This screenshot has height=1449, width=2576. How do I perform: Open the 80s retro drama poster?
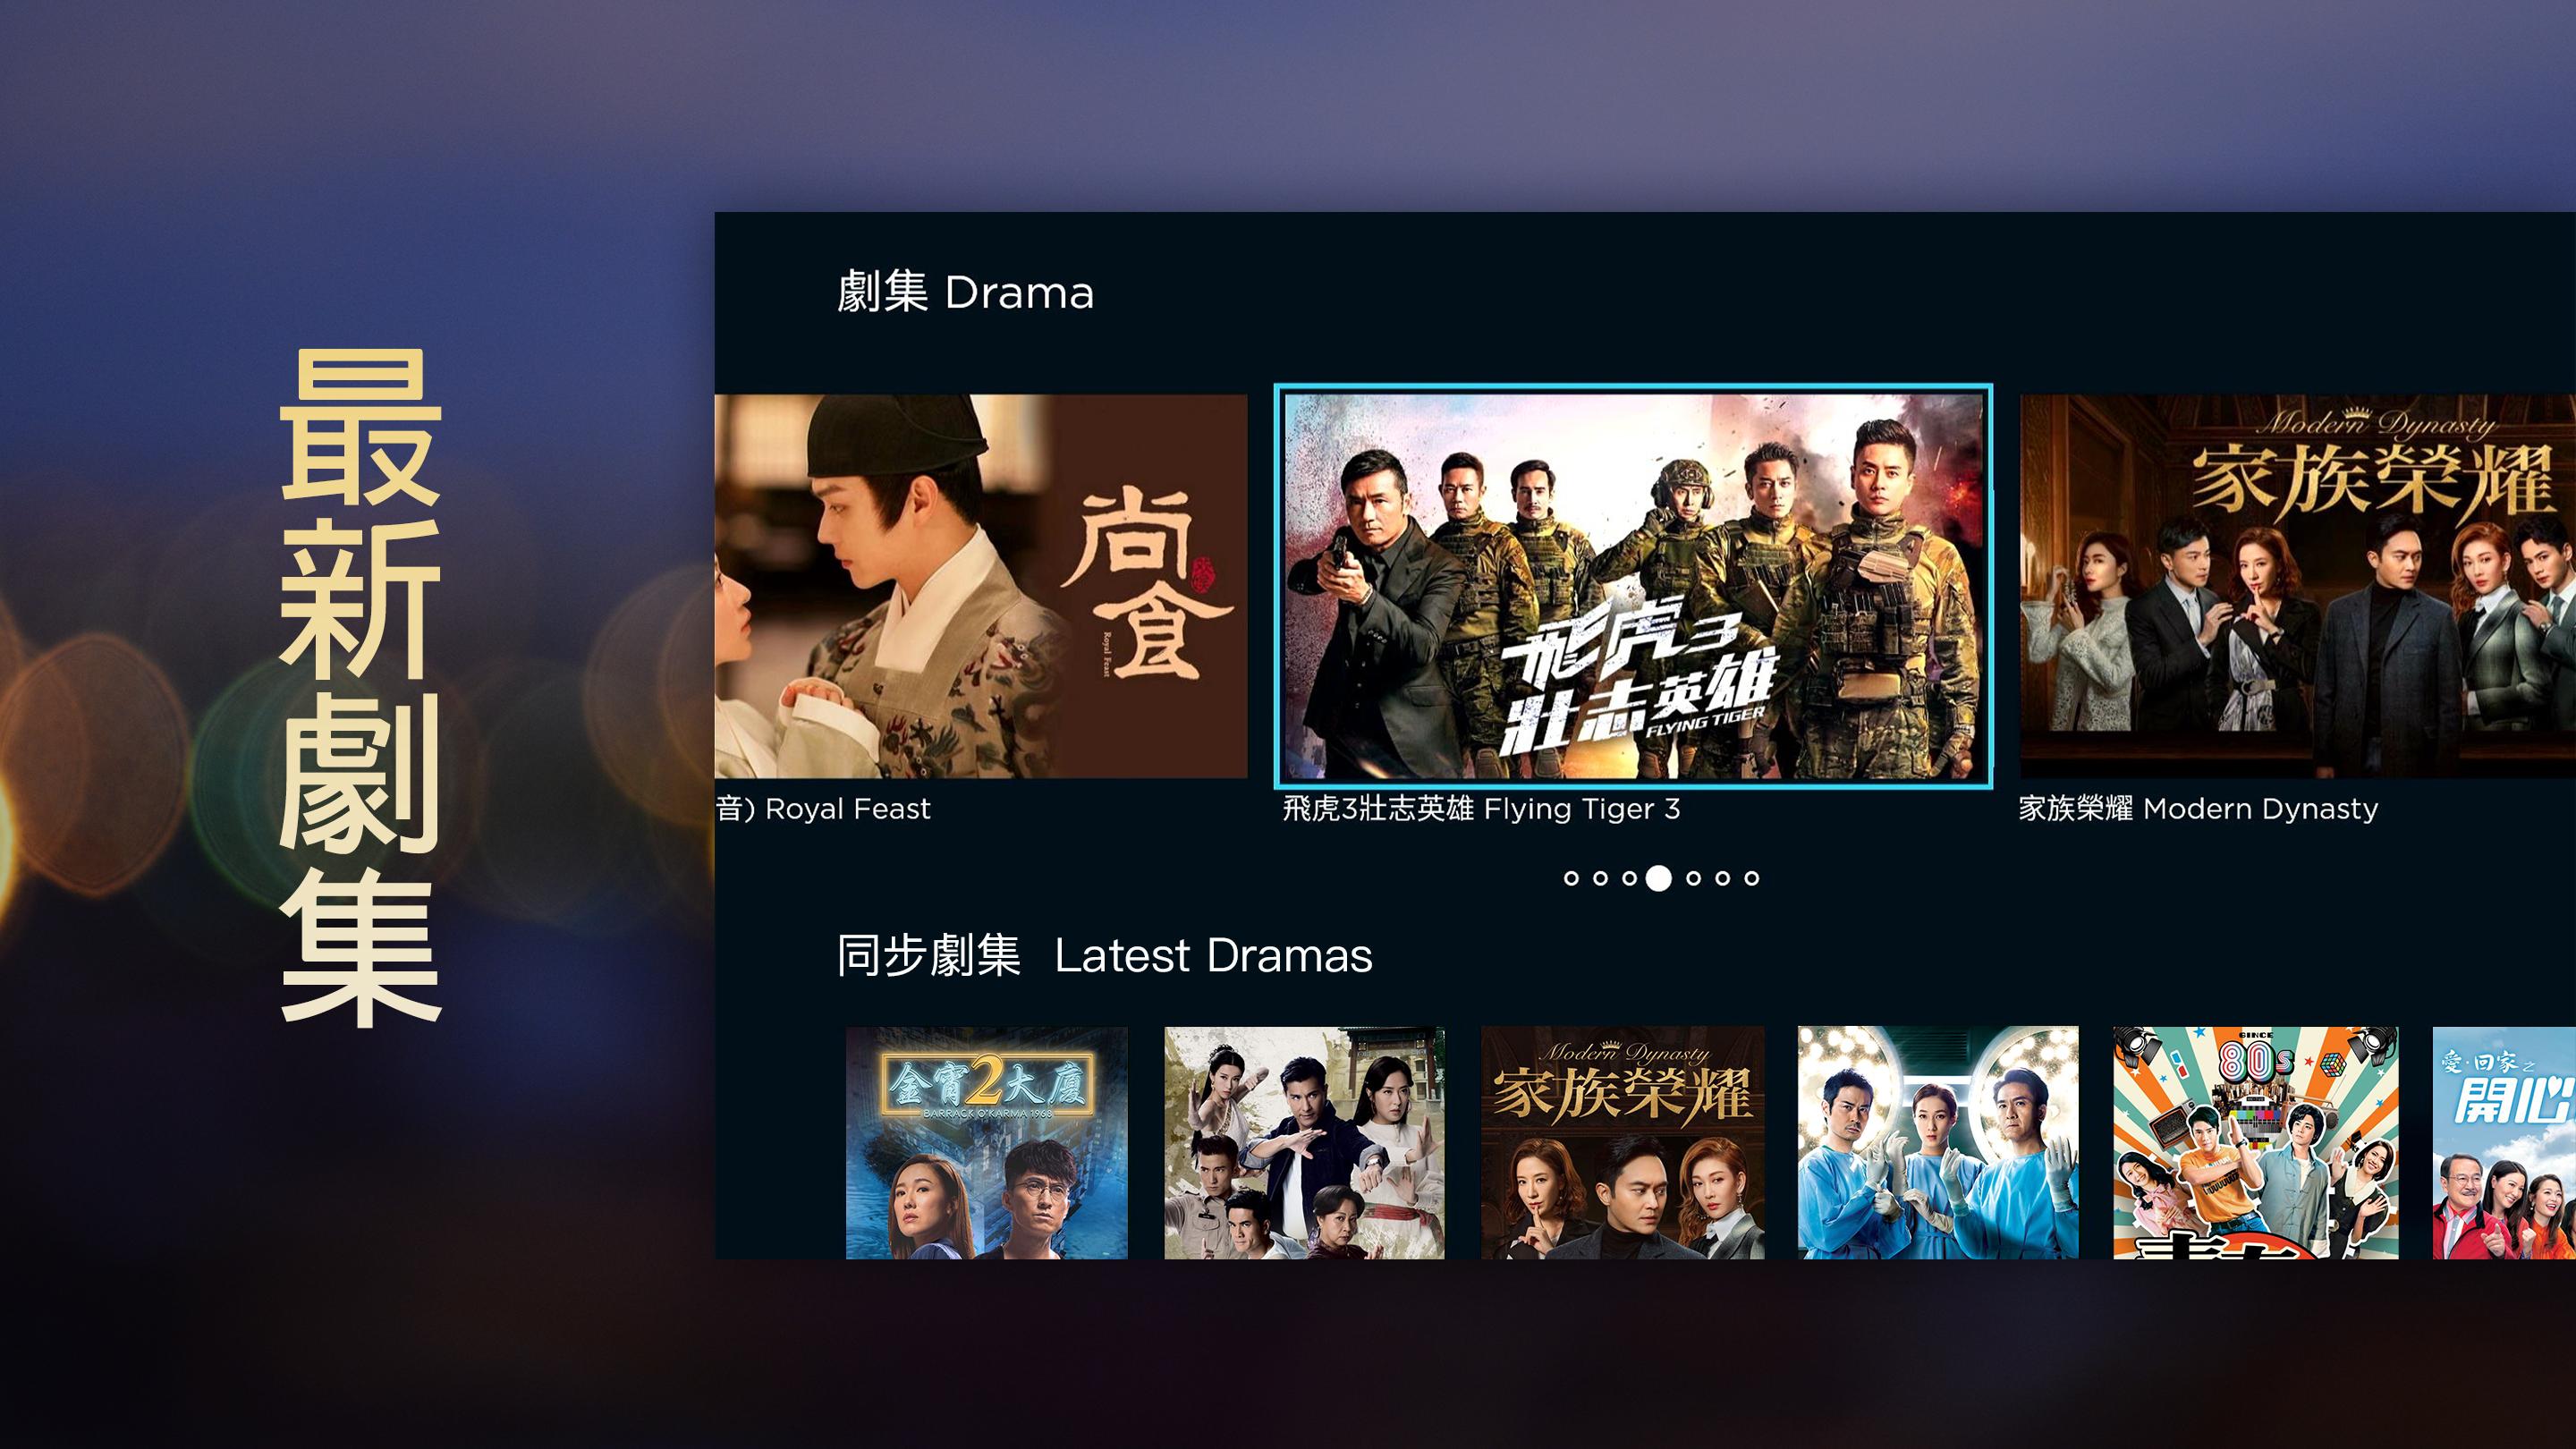click(x=2255, y=1142)
